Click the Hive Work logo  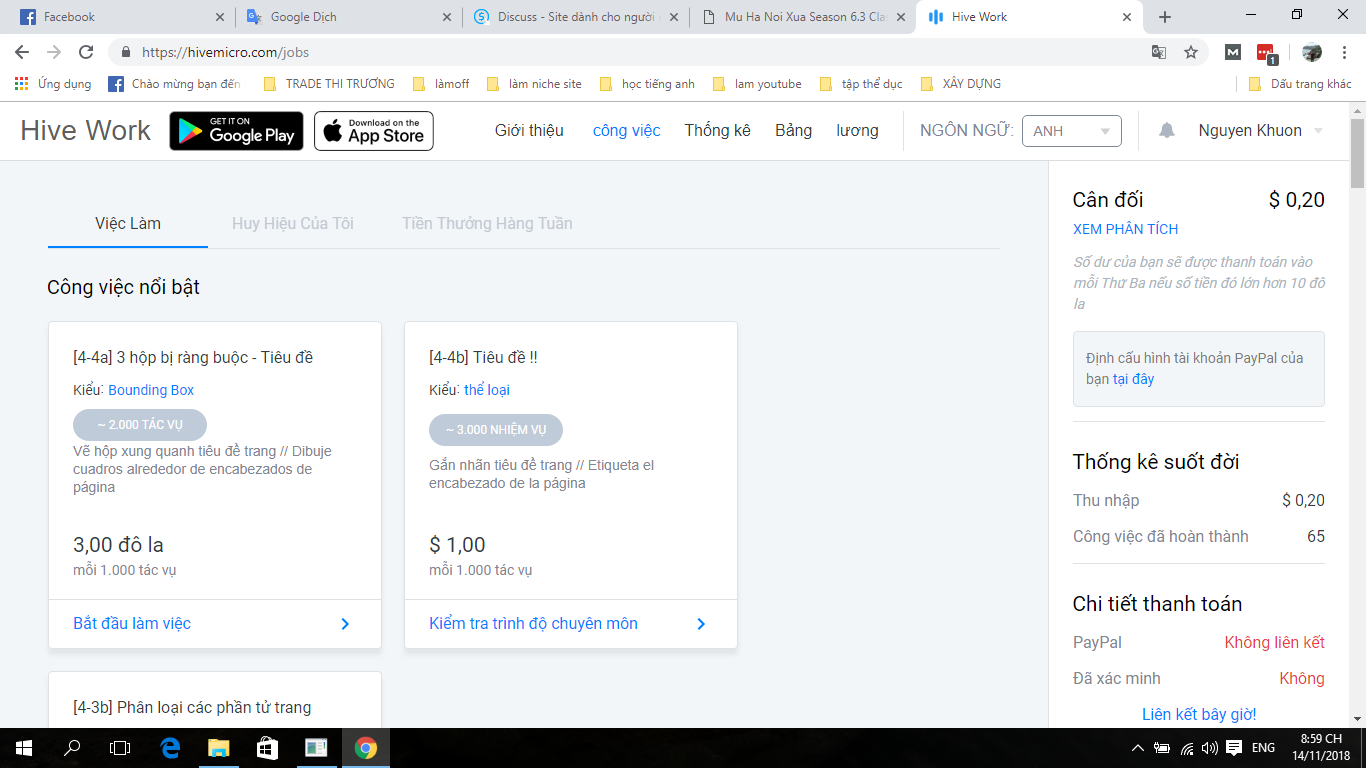[x=85, y=131]
